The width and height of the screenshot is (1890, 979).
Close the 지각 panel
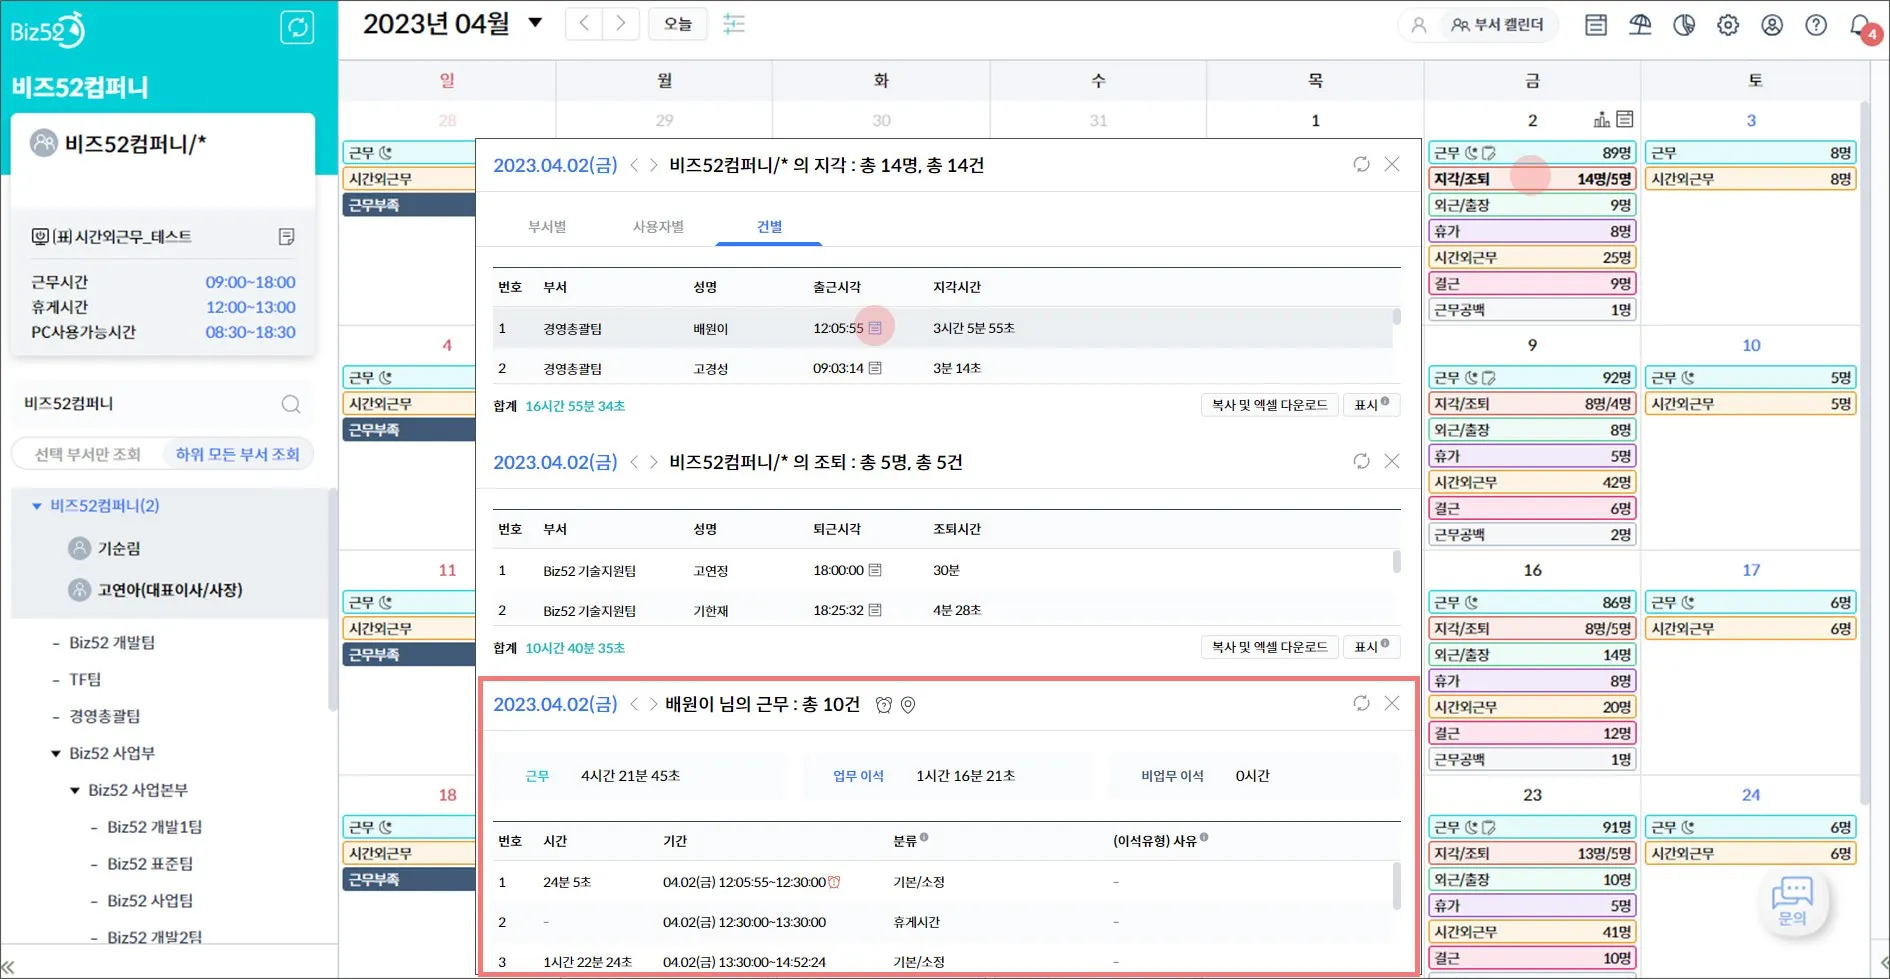click(1392, 164)
